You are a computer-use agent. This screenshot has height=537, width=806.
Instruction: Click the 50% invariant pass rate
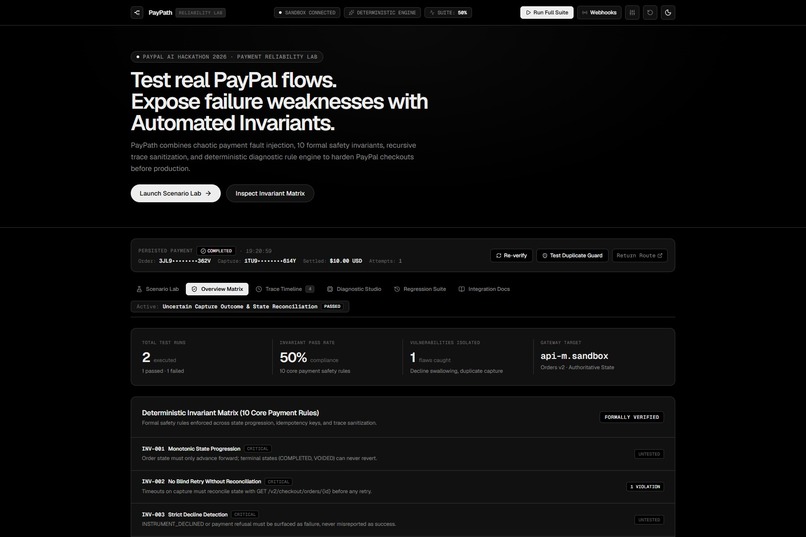coord(293,357)
